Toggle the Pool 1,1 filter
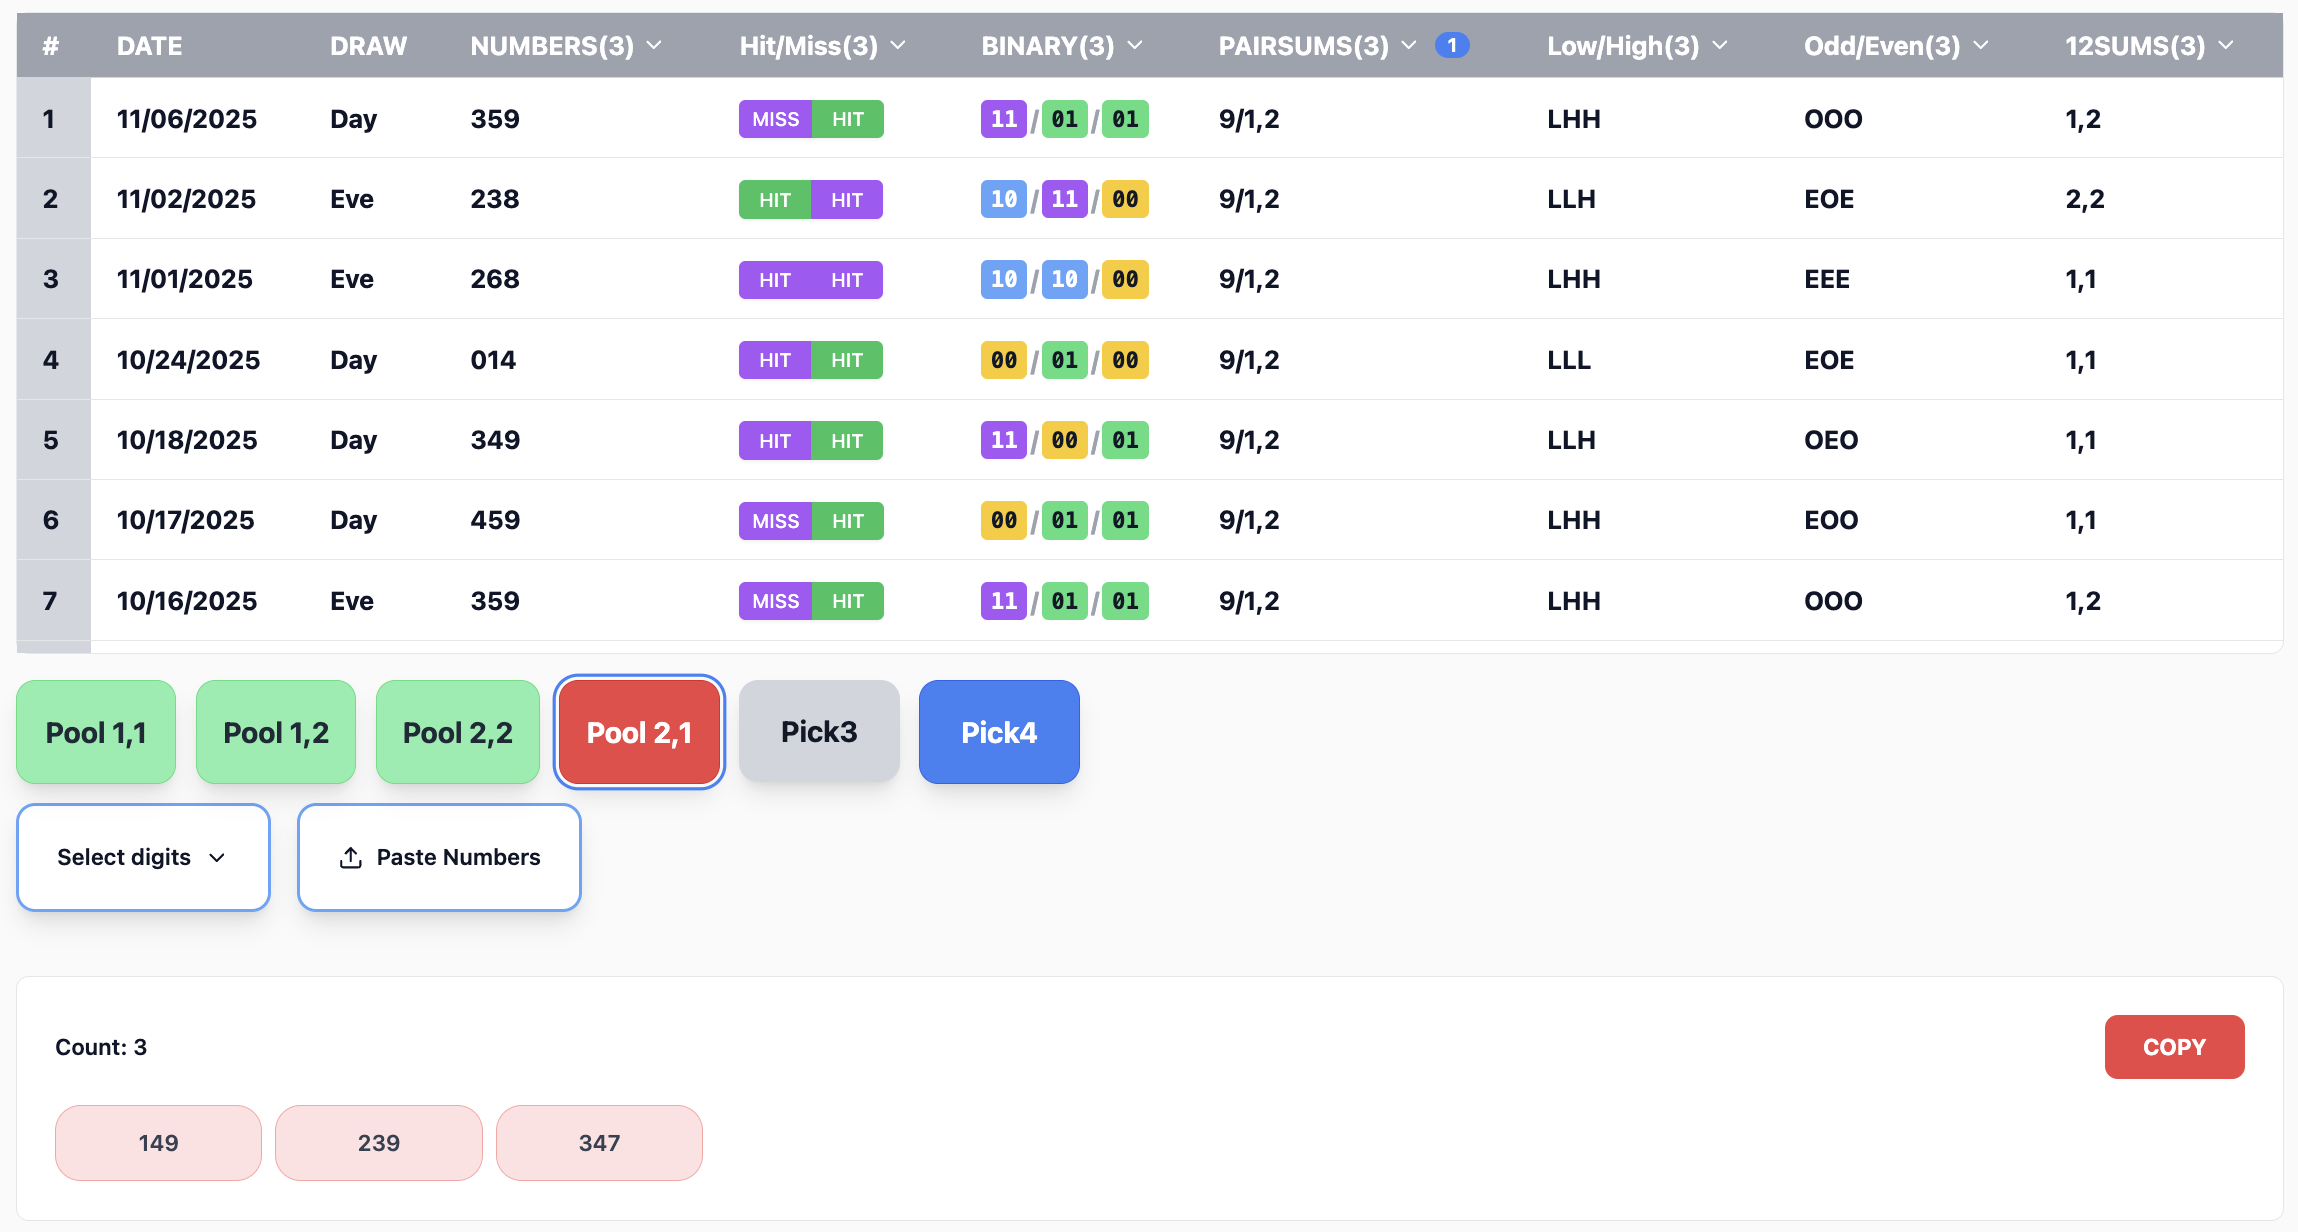This screenshot has height=1232, width=2298. pyautogui.click(x=96, y=732)
